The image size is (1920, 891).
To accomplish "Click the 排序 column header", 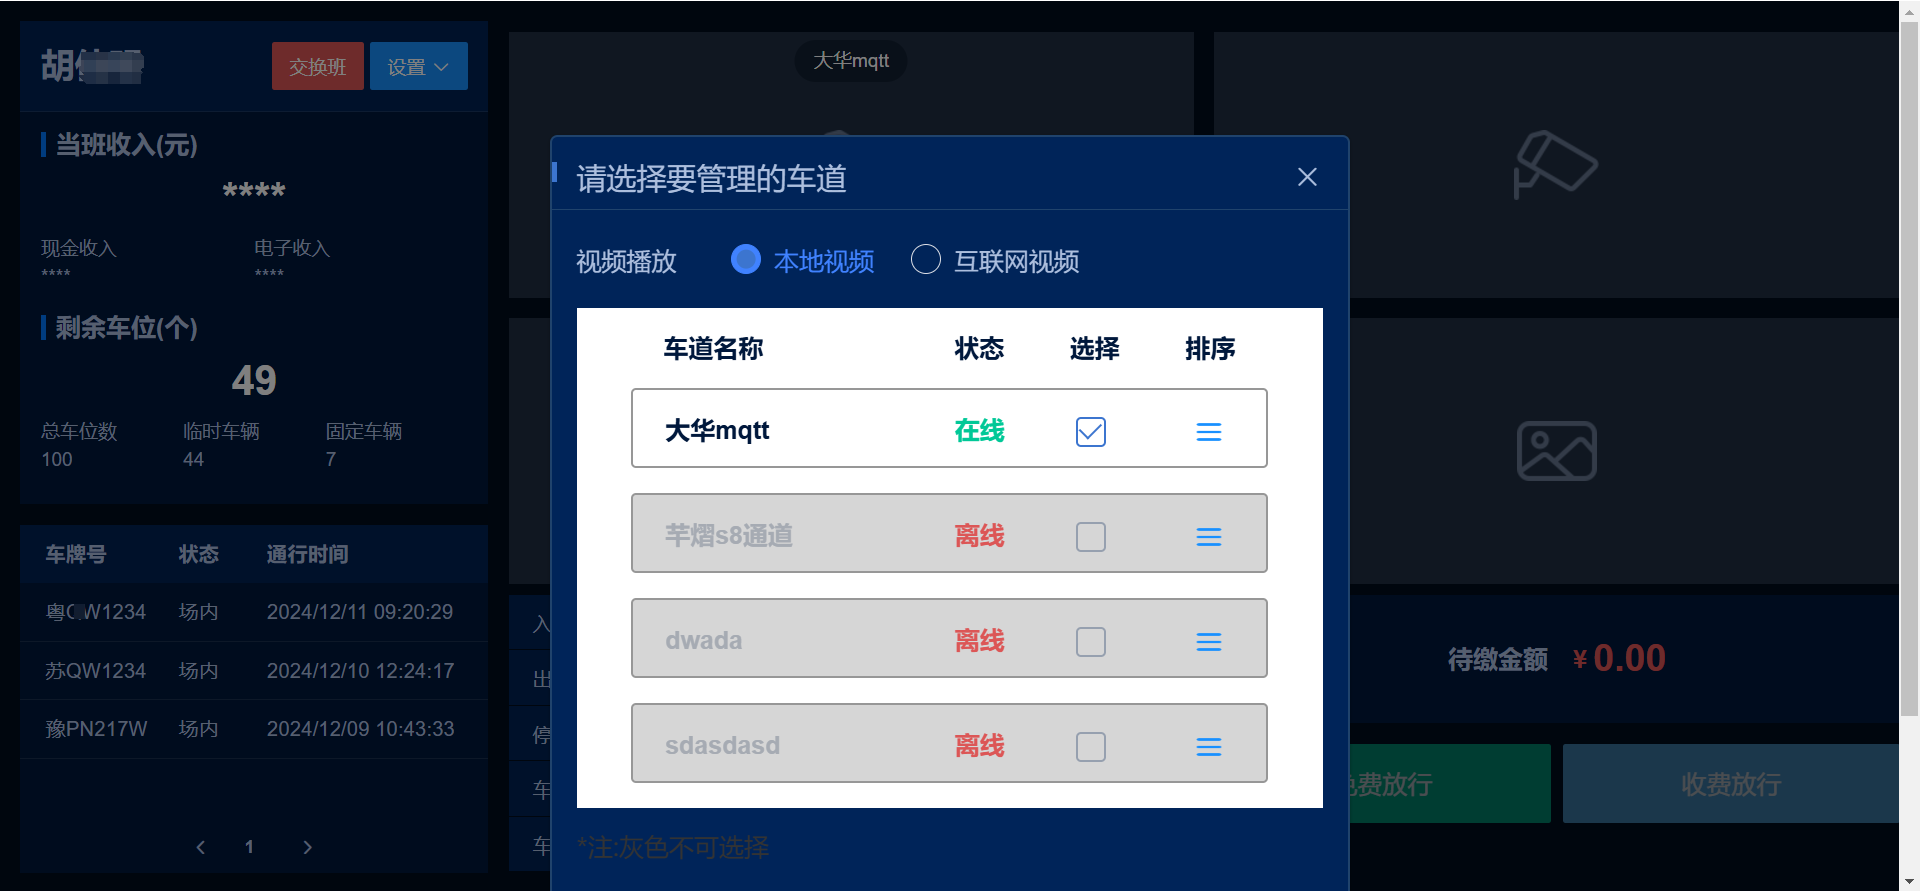I will tap(1210, 348).
